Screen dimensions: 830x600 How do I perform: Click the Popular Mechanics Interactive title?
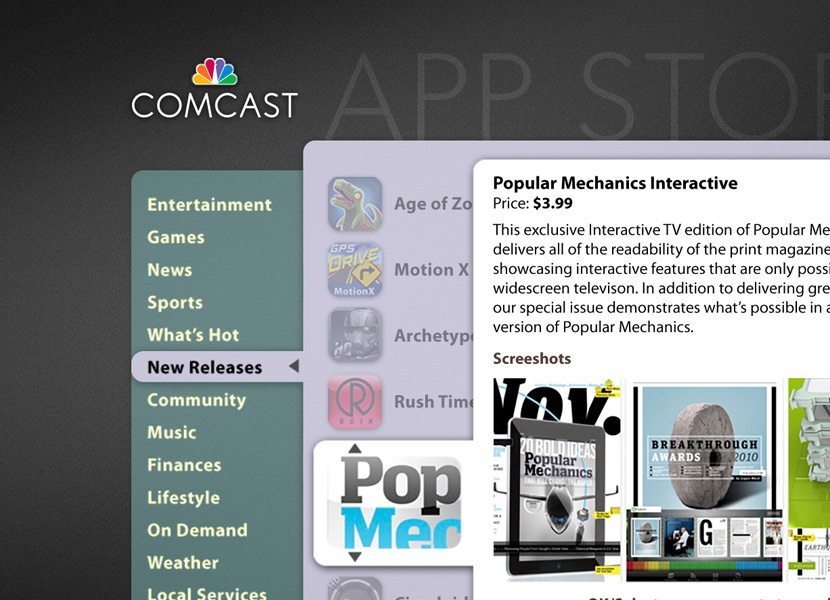click(x=615, y=183)
